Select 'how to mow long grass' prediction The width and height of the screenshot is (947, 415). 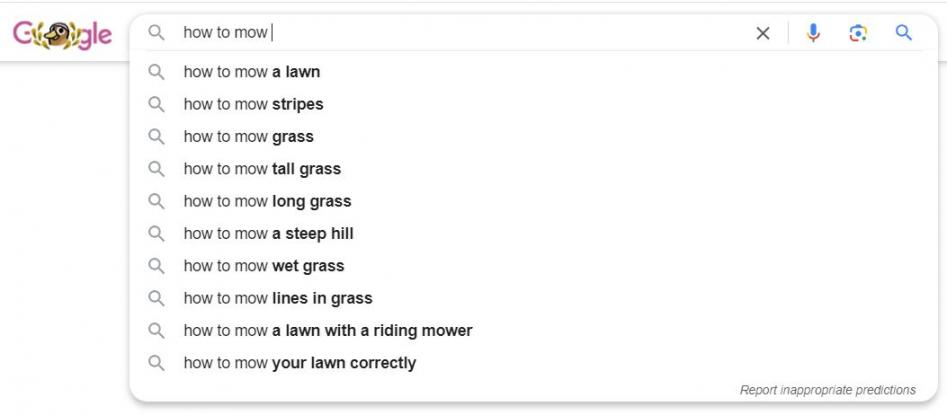click(267, 201)
